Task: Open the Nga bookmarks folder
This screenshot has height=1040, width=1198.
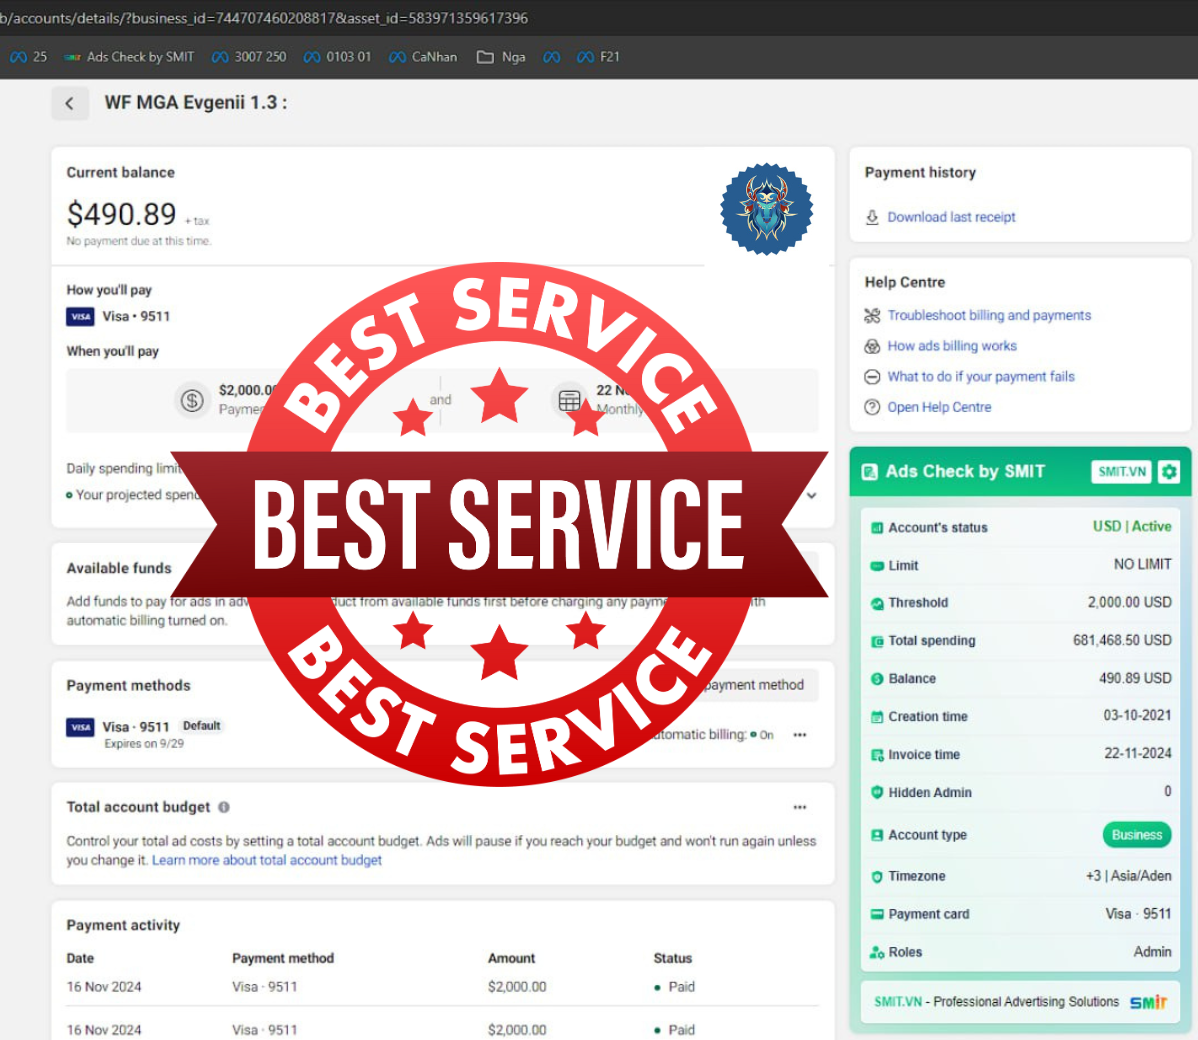Action: [501, 57]
